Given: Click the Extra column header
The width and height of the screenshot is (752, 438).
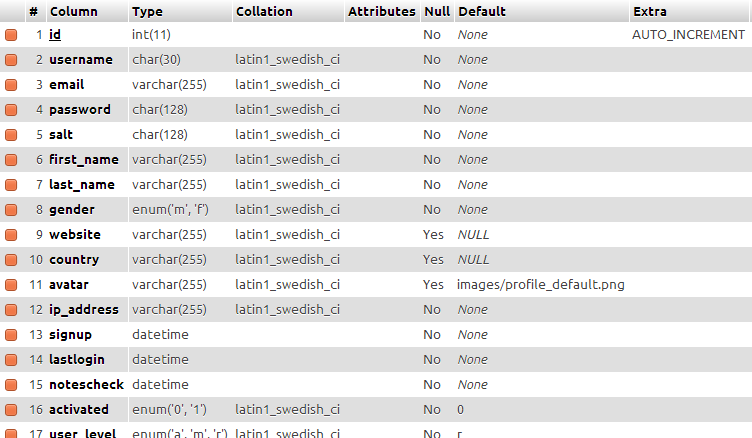Looking at the screenshot, I should (x=648, y=12).
